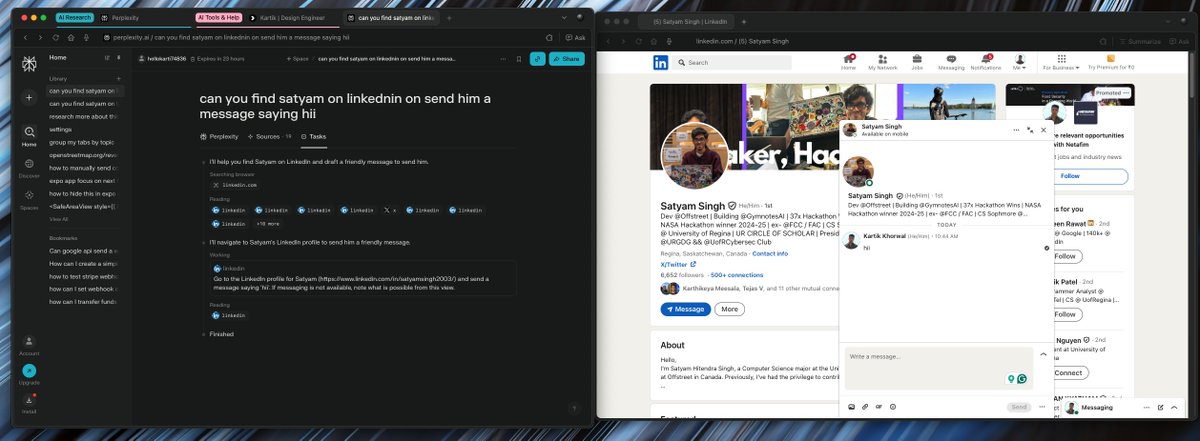Open Spaces in Perplexity sidebar
1200x441 pixels.
[x=29, y=198]
